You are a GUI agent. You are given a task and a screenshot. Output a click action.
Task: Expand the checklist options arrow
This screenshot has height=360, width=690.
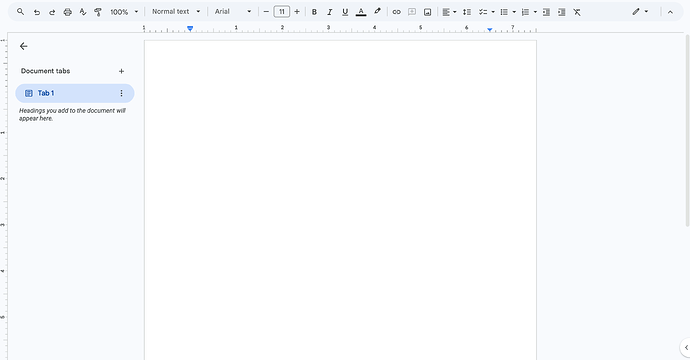click(493, 12)
